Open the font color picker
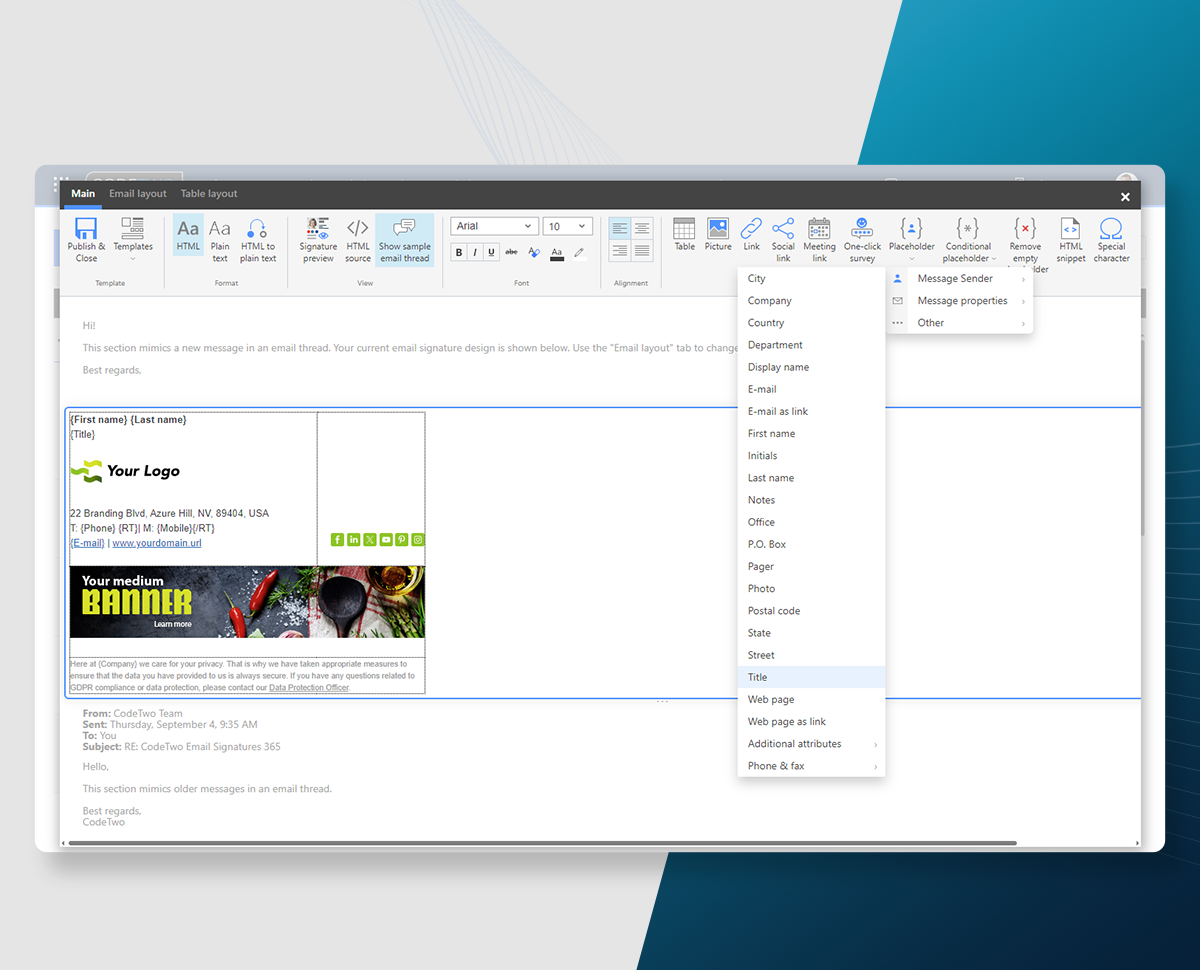 pyautogui.click(x=556, y=254)
